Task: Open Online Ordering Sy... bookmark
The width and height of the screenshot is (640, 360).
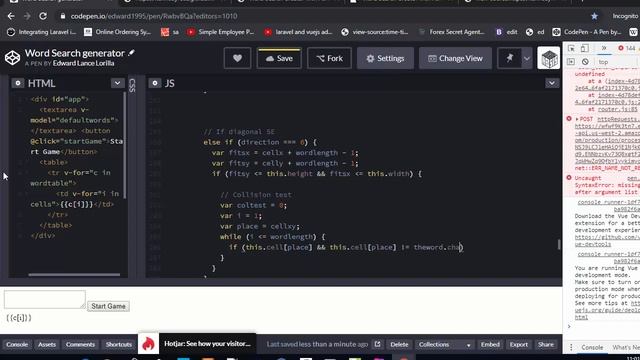Action: point(118,32)
